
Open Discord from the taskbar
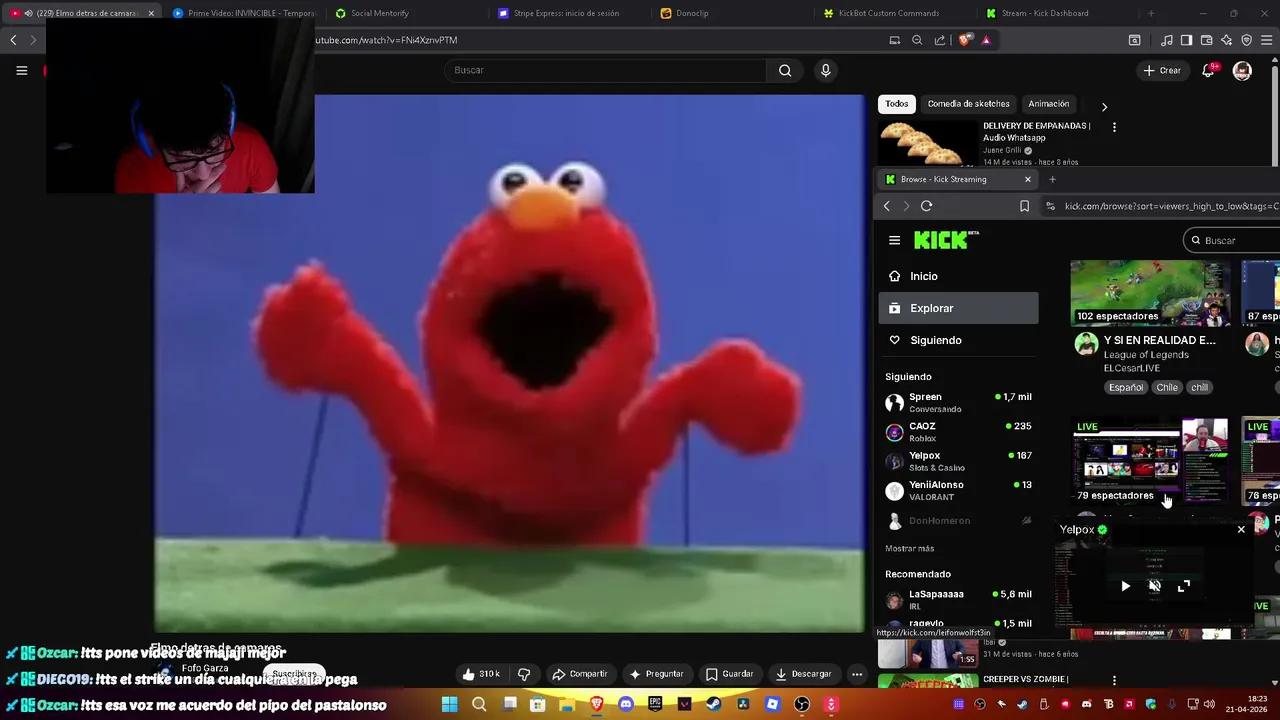coord(626,704)
